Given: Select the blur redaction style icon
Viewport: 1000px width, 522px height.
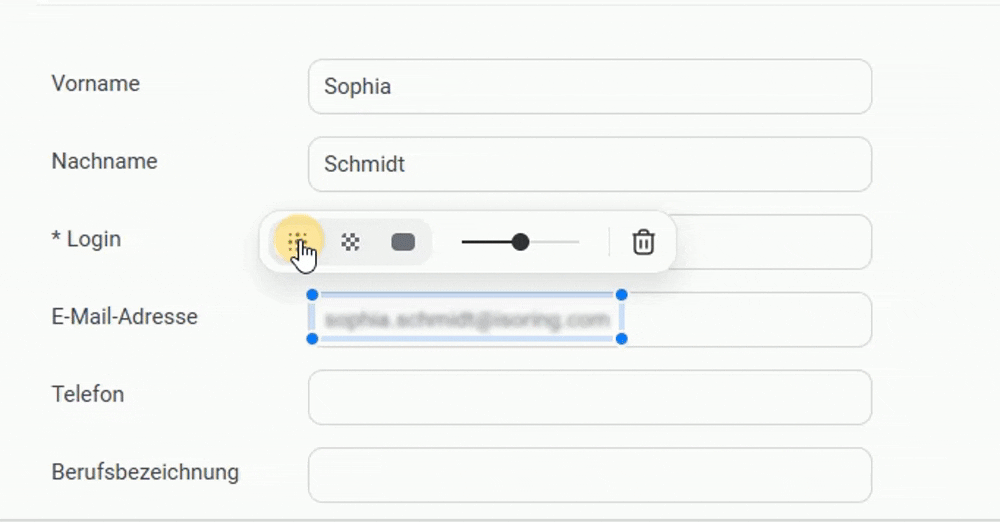Looking at the screenshot, I should coord(297,242).
